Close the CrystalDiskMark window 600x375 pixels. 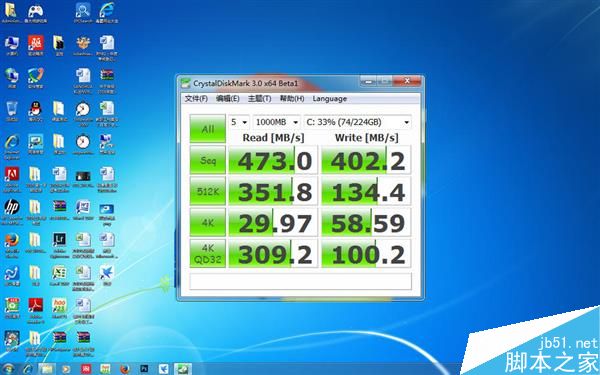tap(407, 81)
